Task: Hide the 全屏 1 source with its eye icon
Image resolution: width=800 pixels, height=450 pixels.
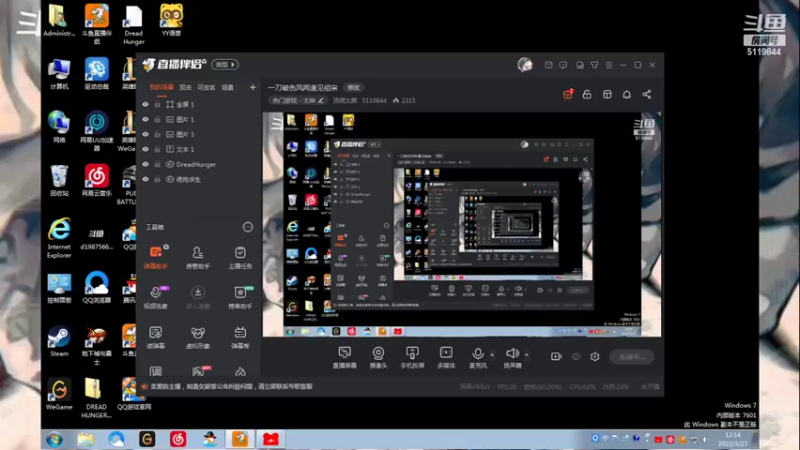Action: [145, 104]
